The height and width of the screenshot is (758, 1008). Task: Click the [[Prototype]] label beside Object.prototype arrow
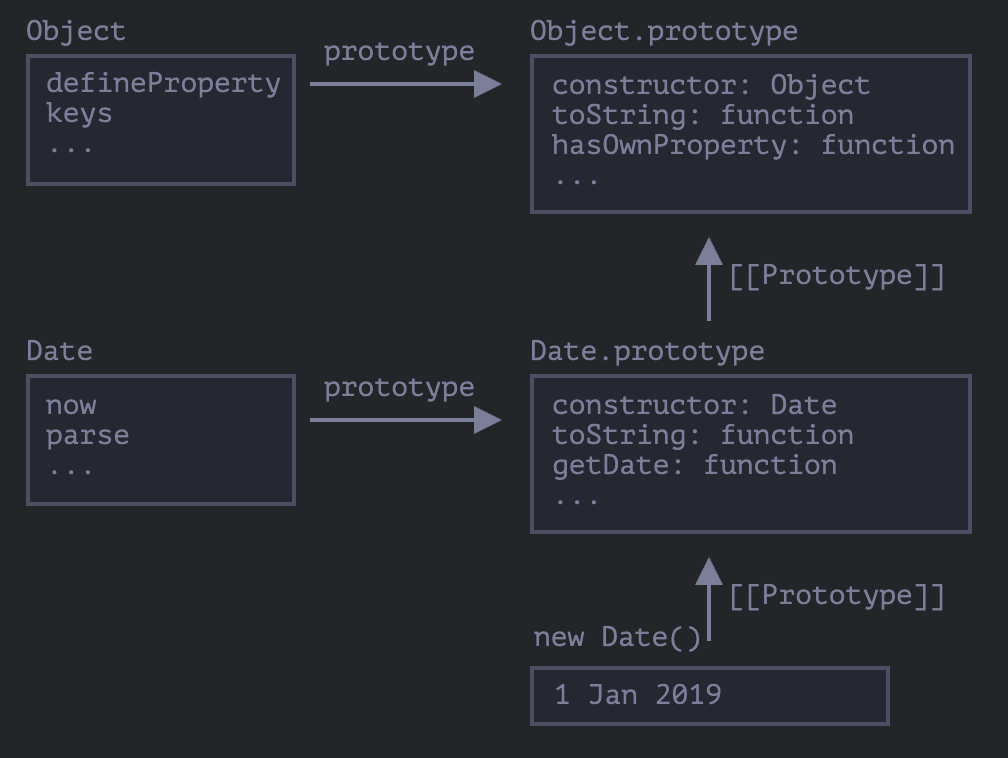[836, 276]
